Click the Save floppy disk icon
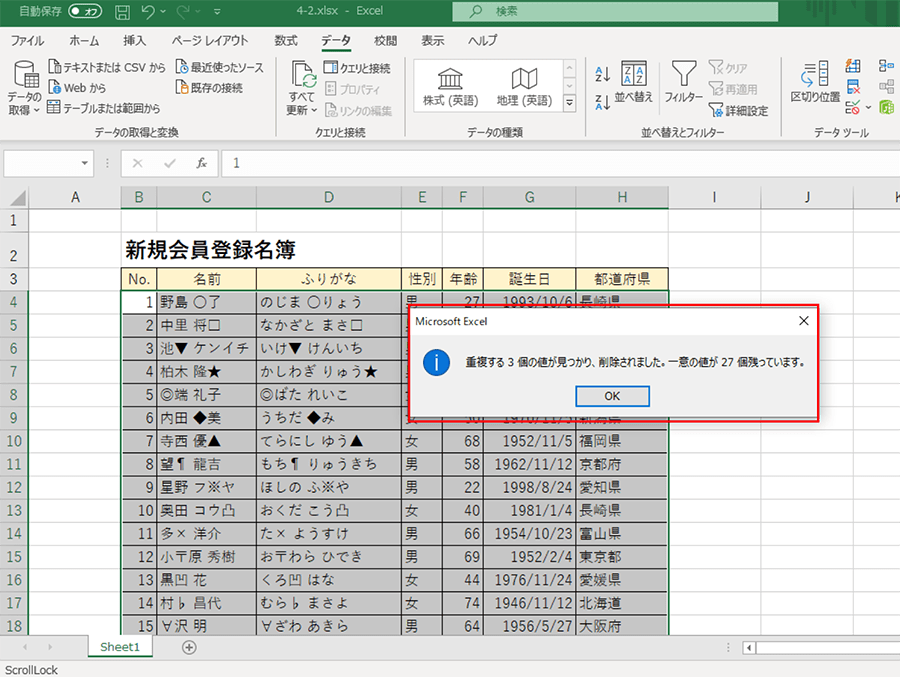 click(121, 12)
